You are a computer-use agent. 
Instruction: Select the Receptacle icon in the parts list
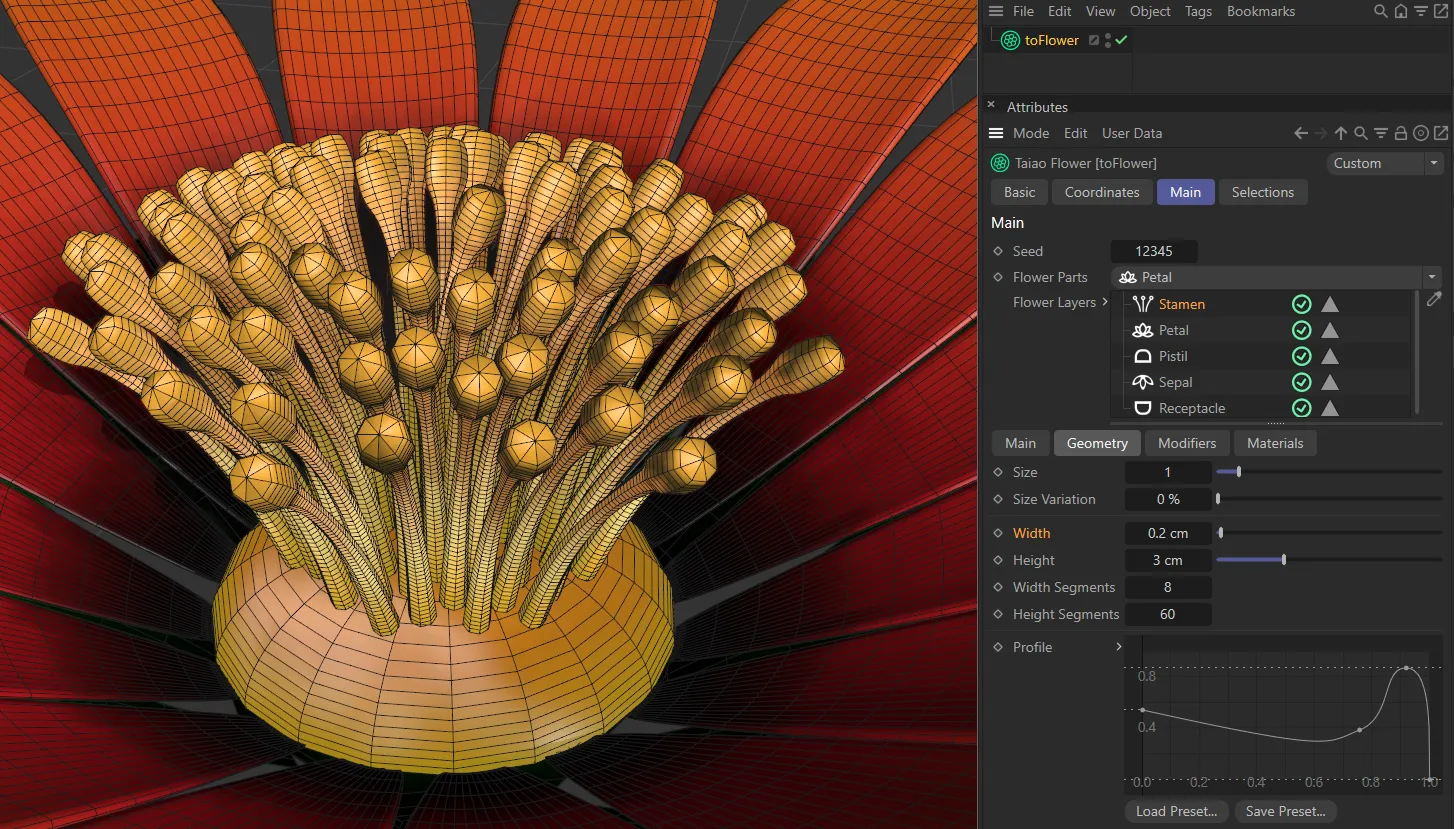pos(1141,408)
